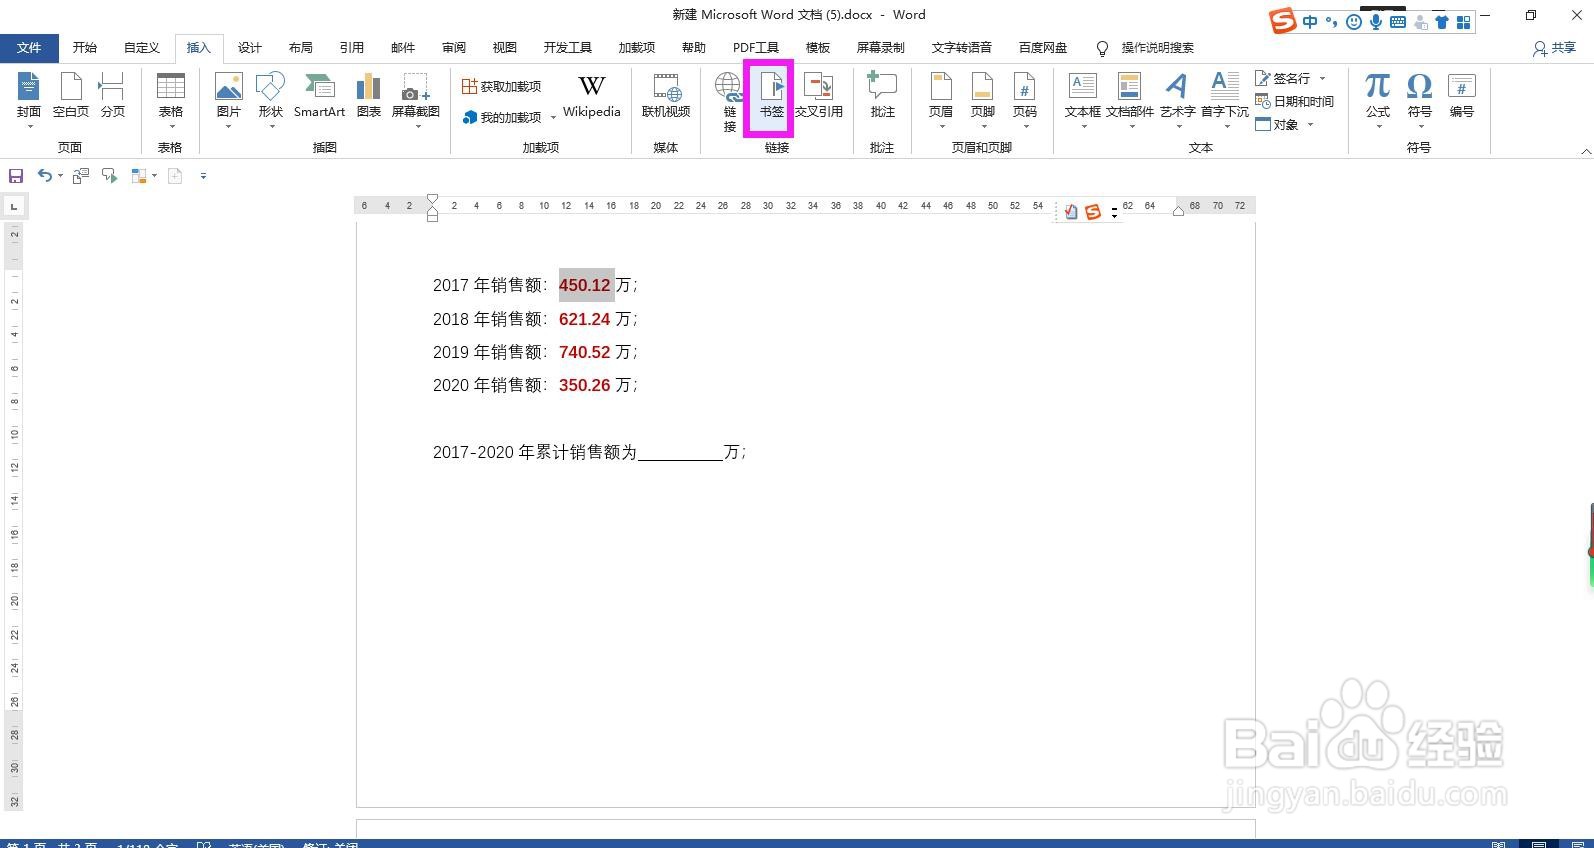Open 我的加载项 list

tap(502, 117)
